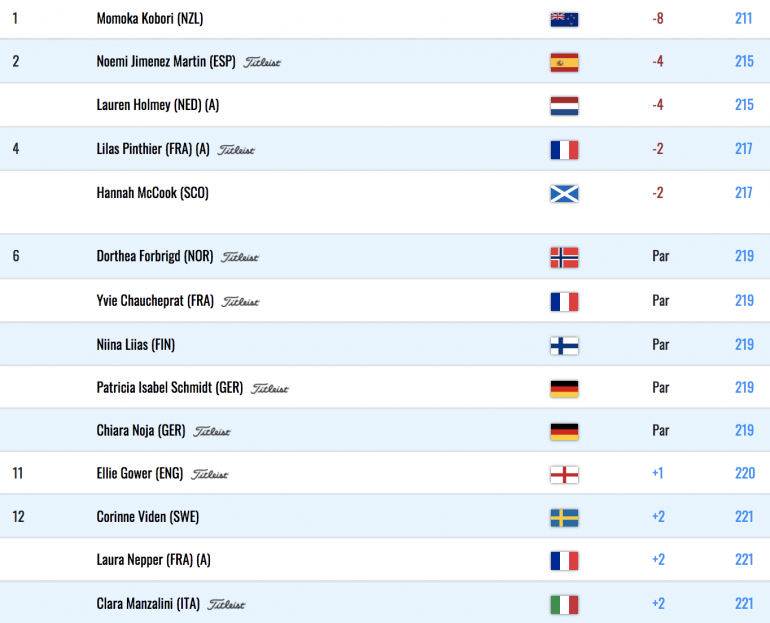The image size is (770, 623).
Task: Click the Finland flag beside Niina Liias
Action: 564,346
